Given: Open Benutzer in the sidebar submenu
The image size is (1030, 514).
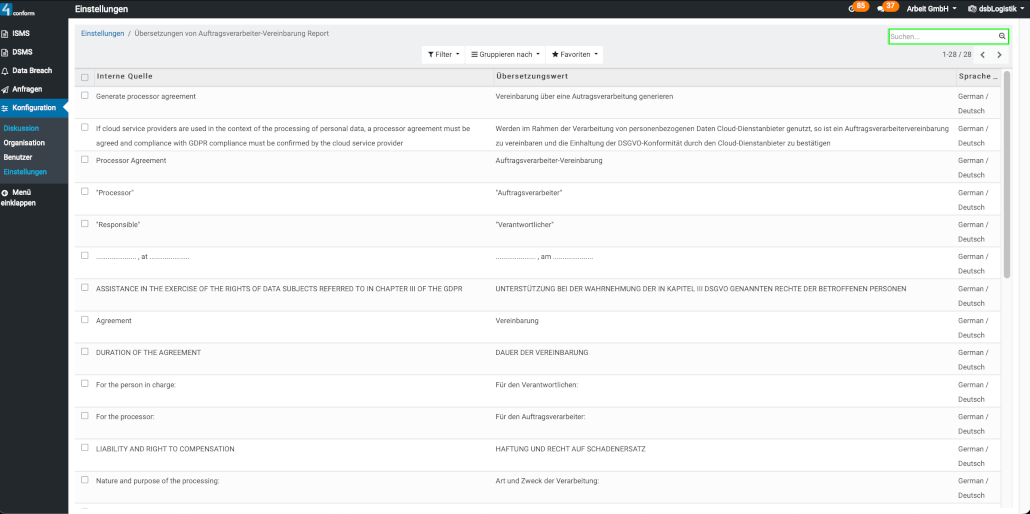Looking at the screenshot, I should click(18, 157).
